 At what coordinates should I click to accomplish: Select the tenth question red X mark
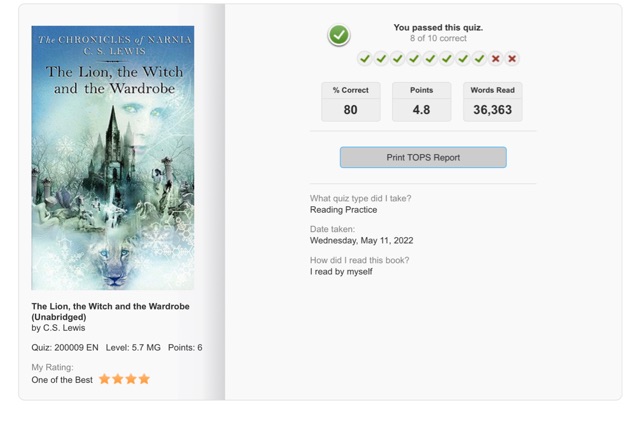(512, 59)
